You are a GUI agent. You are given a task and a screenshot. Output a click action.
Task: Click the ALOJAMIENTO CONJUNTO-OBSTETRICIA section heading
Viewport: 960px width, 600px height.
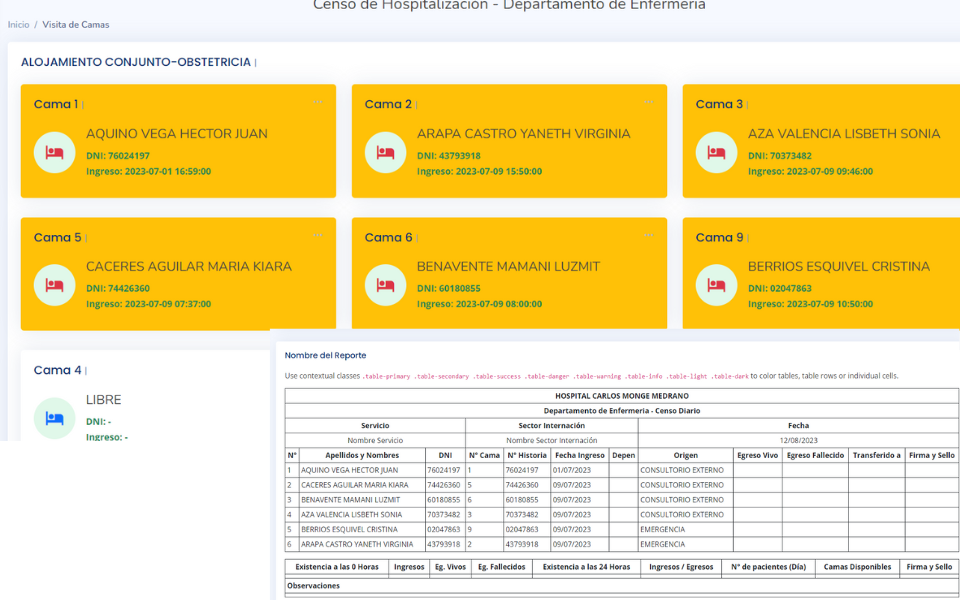[136, 62]
